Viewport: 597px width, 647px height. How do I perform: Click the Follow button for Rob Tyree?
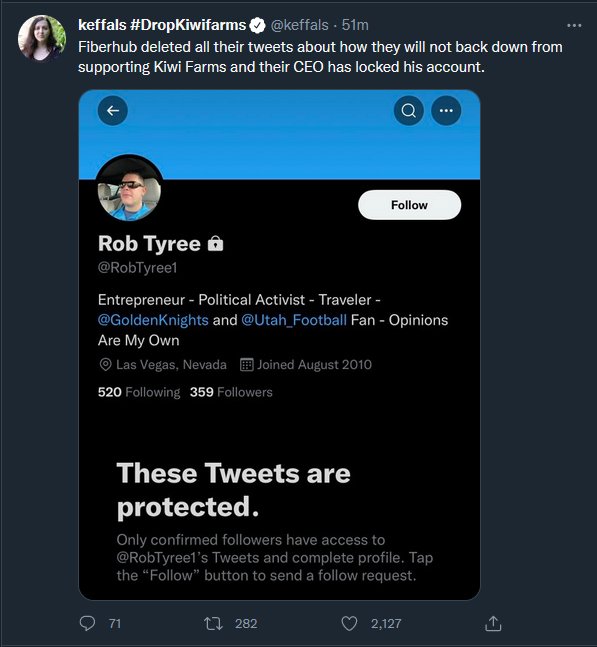409,205
